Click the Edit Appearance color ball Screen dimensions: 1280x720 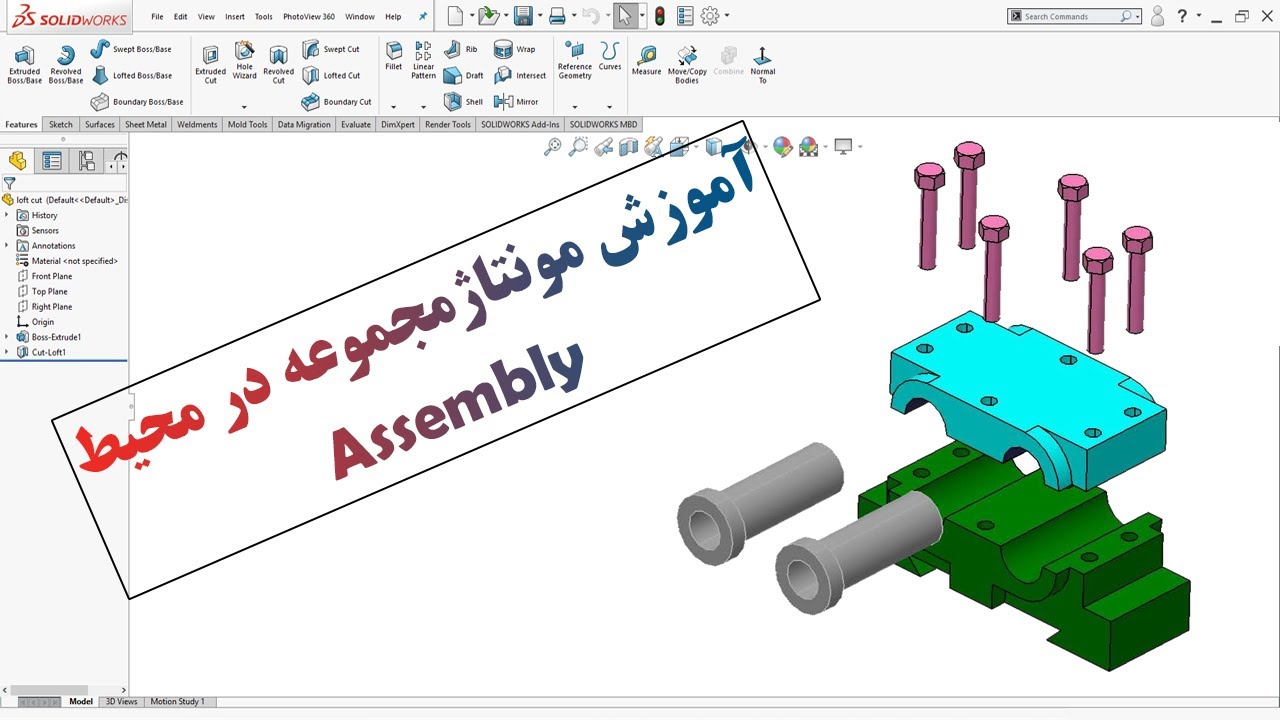point(782,147)
